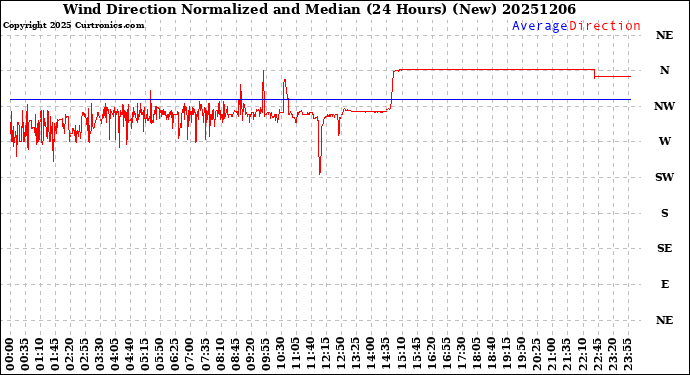This screenshot has width=690, height=375.
Task: Click the 18:05 time axis label
Action: [x=476, y=355]
